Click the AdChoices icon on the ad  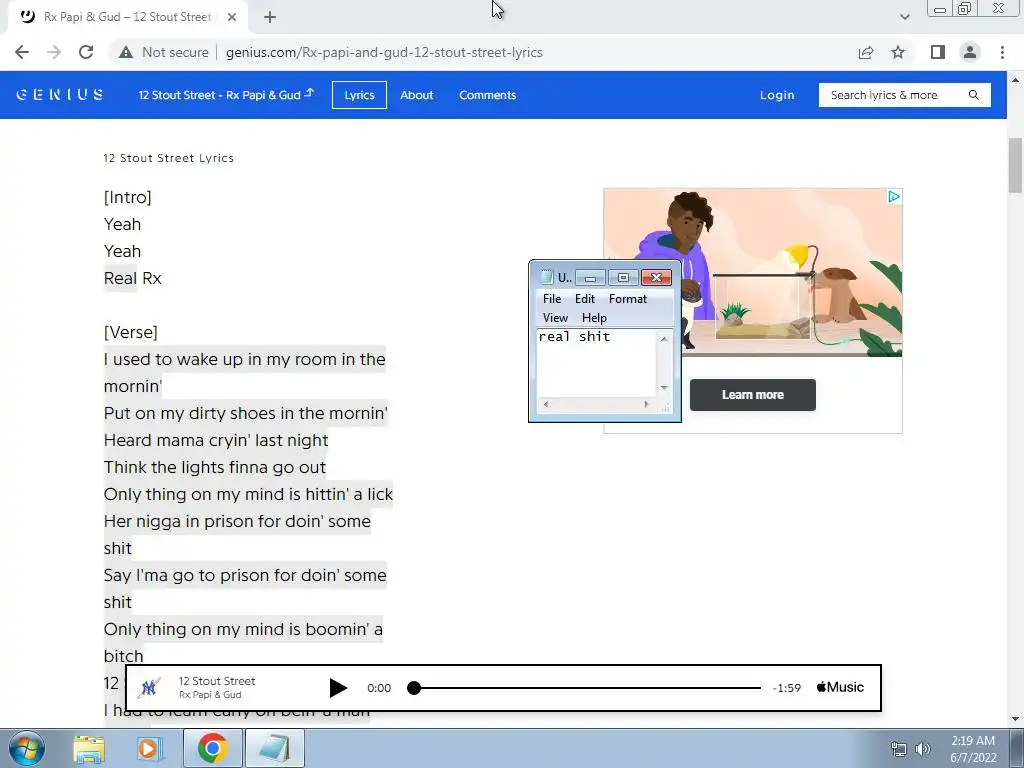click(x=894, y=197)
